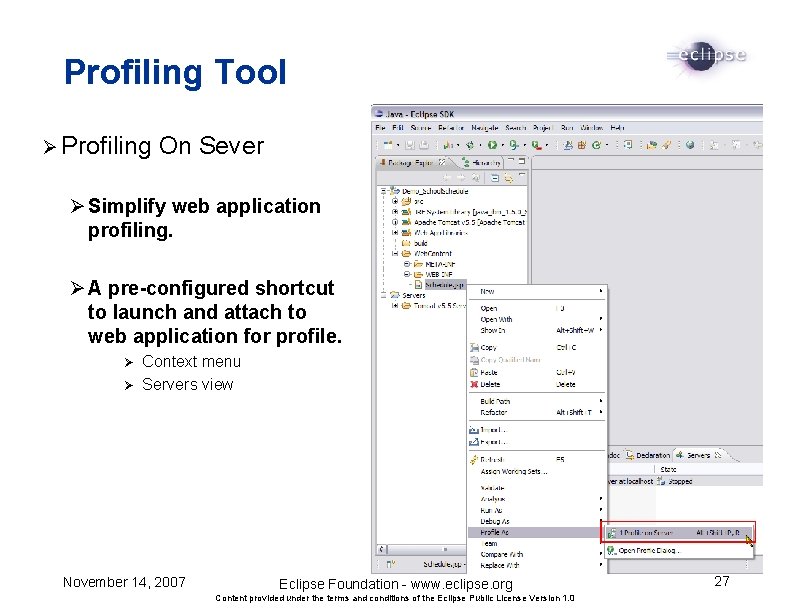Open the Run menu

point(567,128)
